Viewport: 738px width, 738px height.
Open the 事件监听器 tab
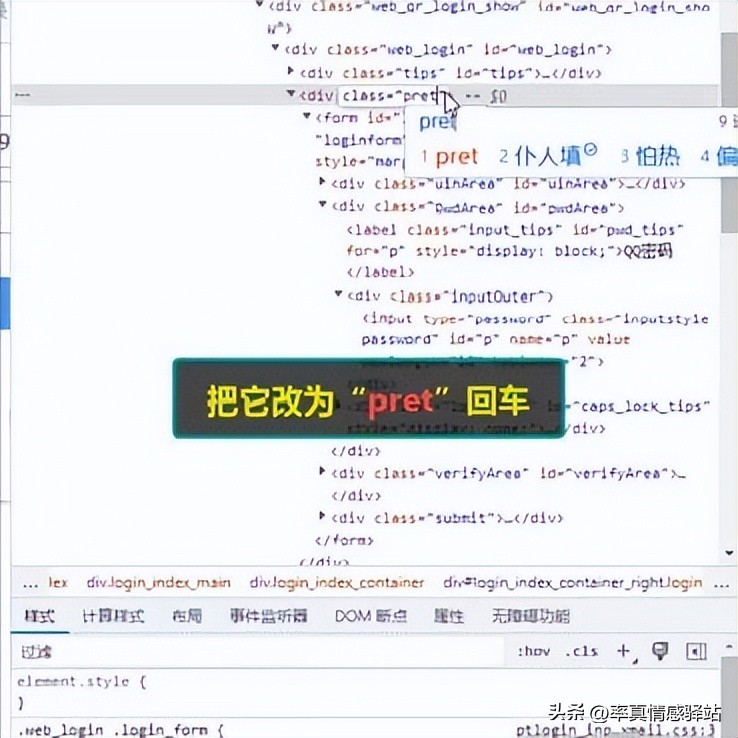point(269,616)
